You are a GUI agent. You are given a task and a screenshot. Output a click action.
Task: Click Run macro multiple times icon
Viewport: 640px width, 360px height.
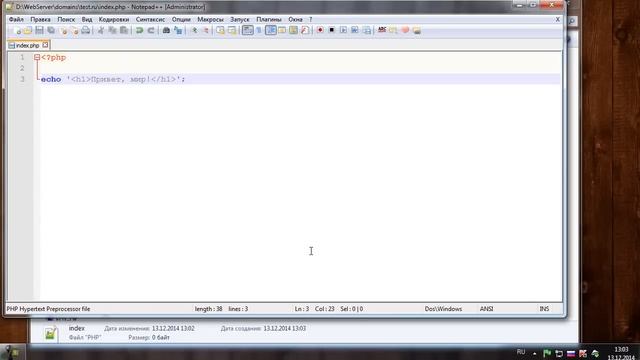pos(355,30)
